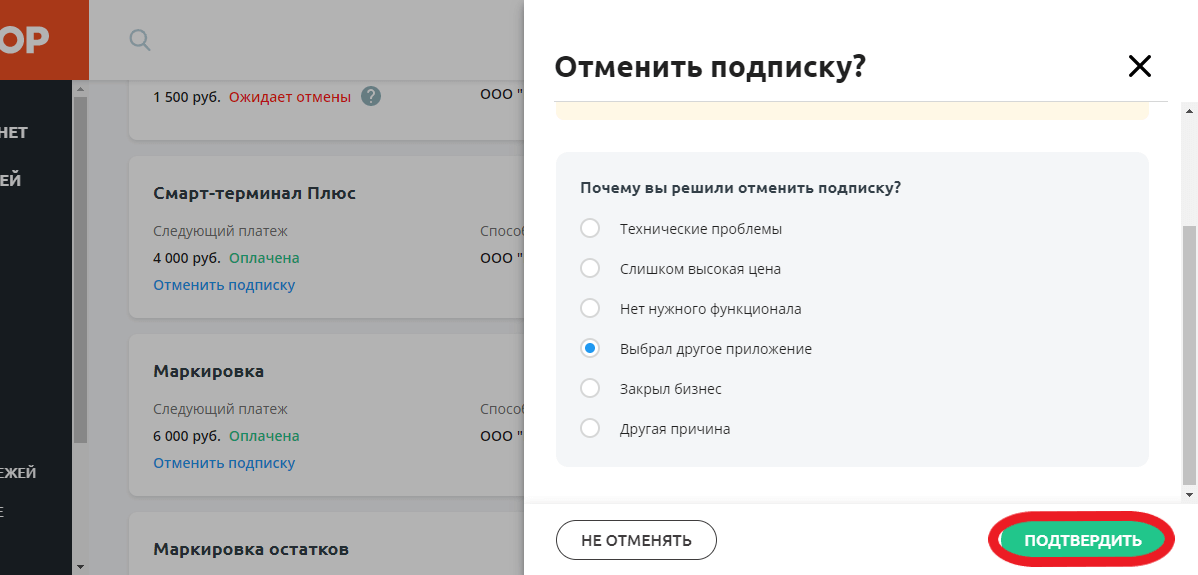This screenshot has height=575, width=1198.
Task: Click the Отменить подписку? dialog title
Action: (x=710, y=67)
